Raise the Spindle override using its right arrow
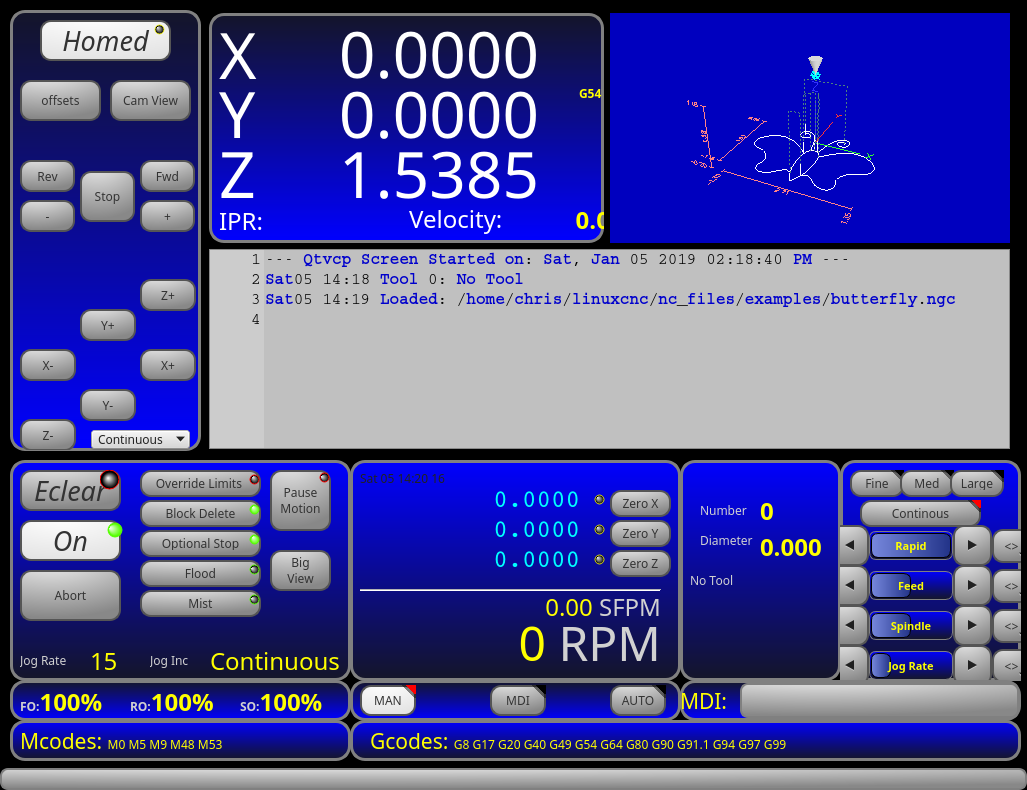Viewport: 1027px width, 790px height. click(x=971, y=625)
